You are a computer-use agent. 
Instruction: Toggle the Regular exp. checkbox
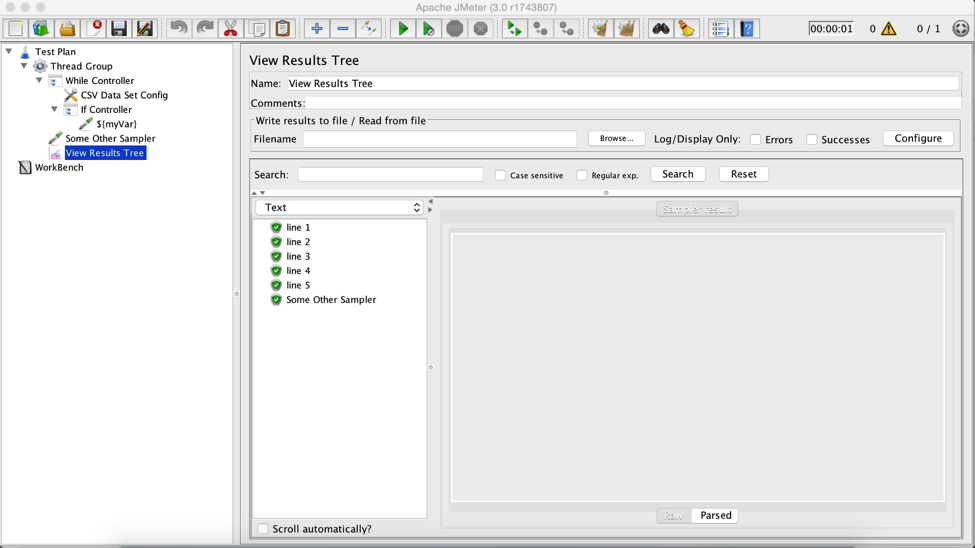[582, 175]
